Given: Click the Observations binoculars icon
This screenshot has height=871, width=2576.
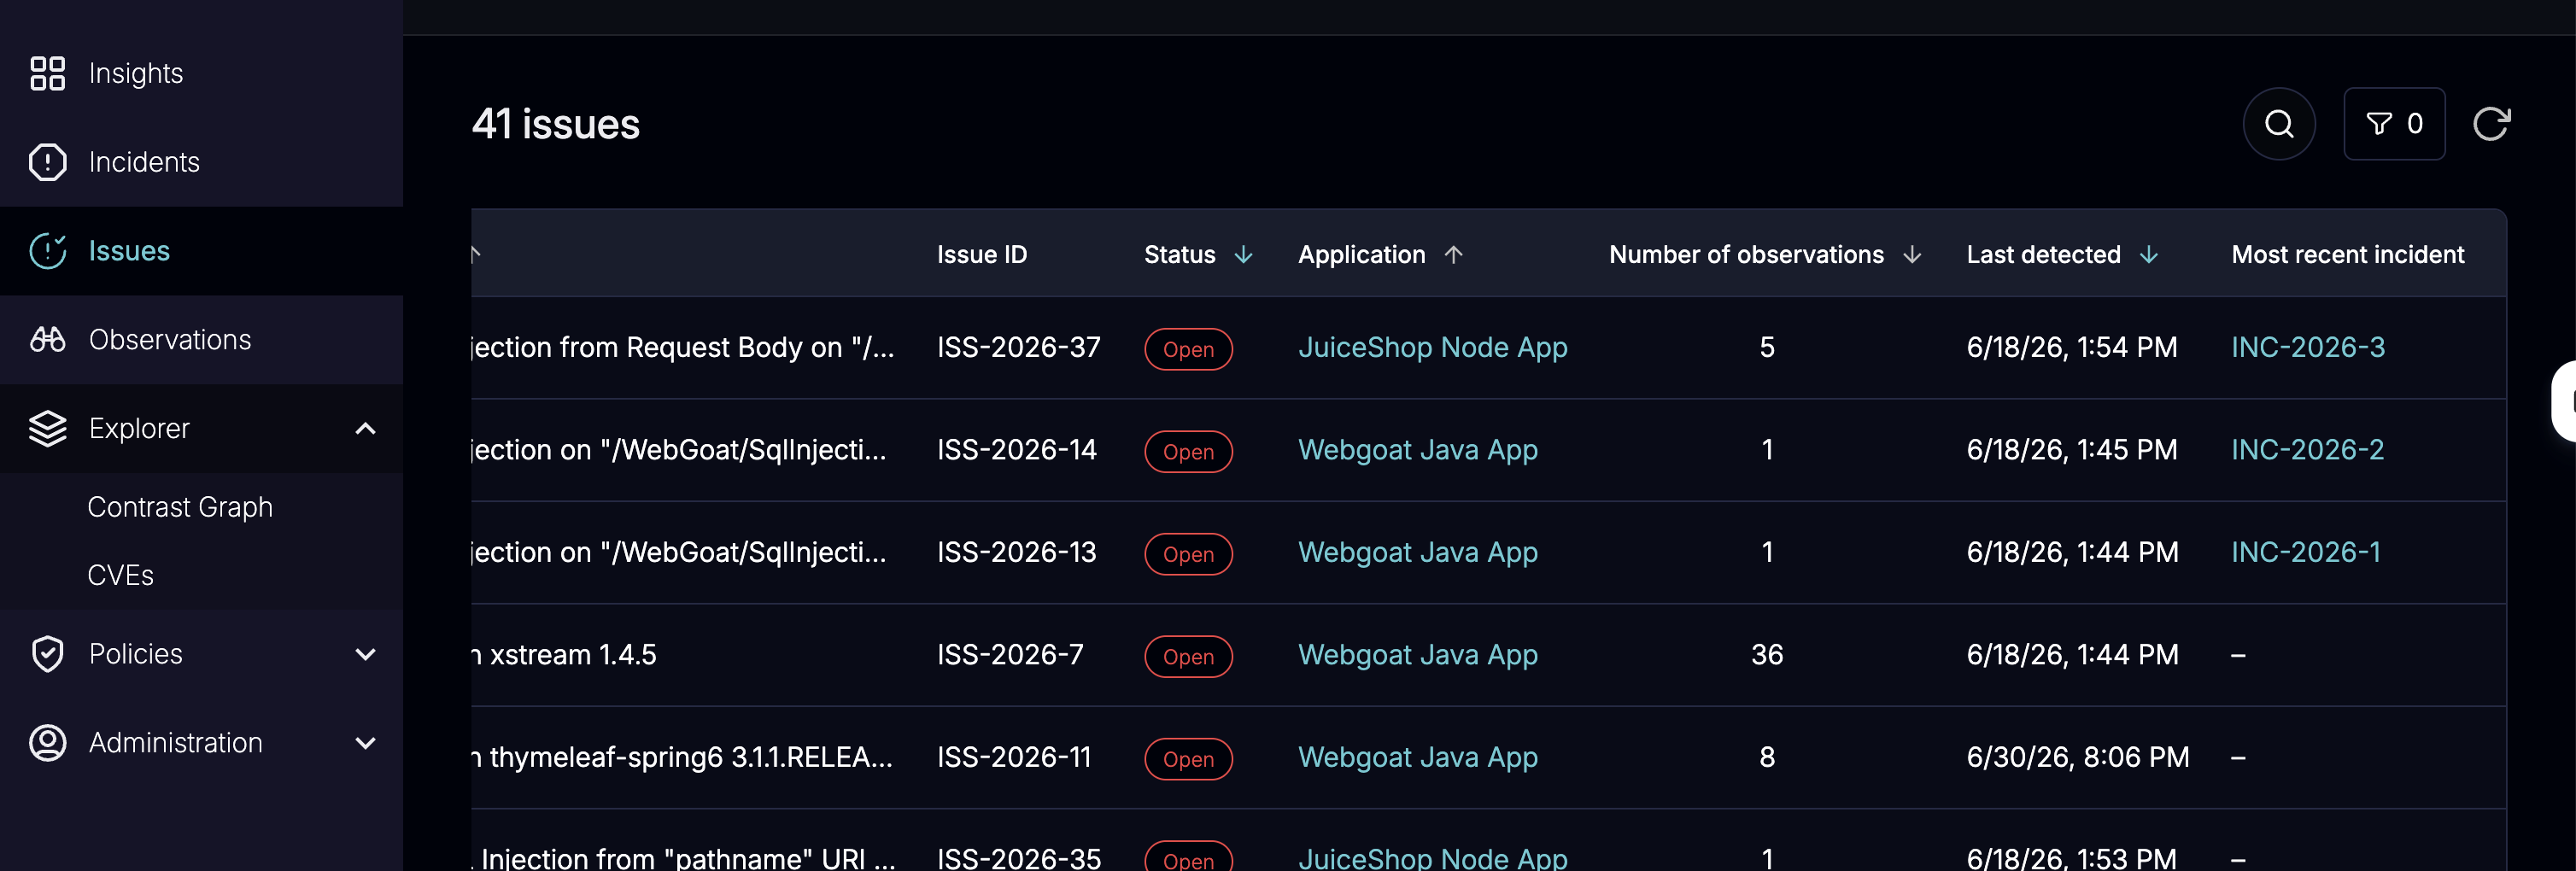Looking at the screenshot, I should 47,340.
